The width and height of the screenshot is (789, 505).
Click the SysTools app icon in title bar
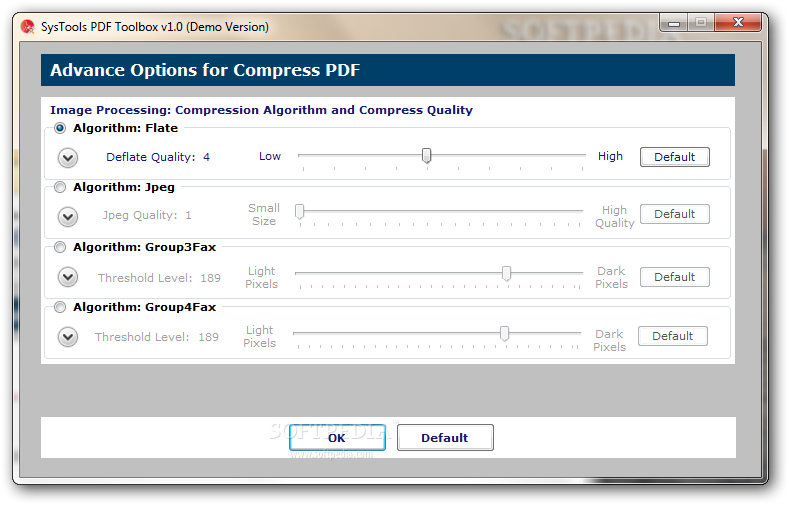pos(28,27)
